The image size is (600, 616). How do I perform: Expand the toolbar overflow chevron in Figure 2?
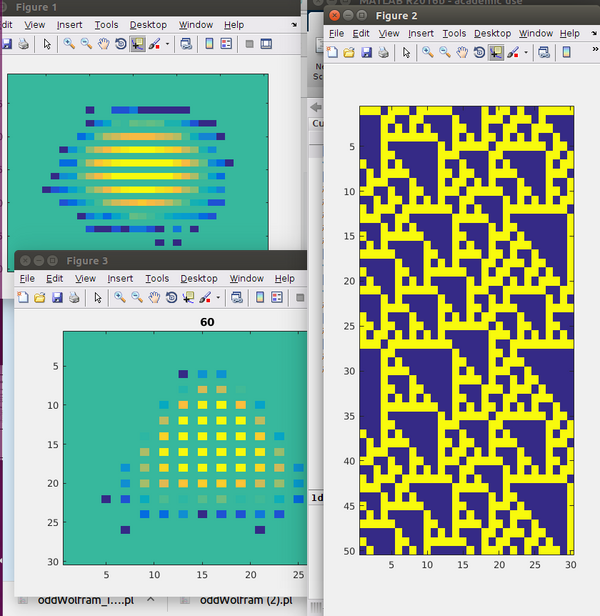595,49
